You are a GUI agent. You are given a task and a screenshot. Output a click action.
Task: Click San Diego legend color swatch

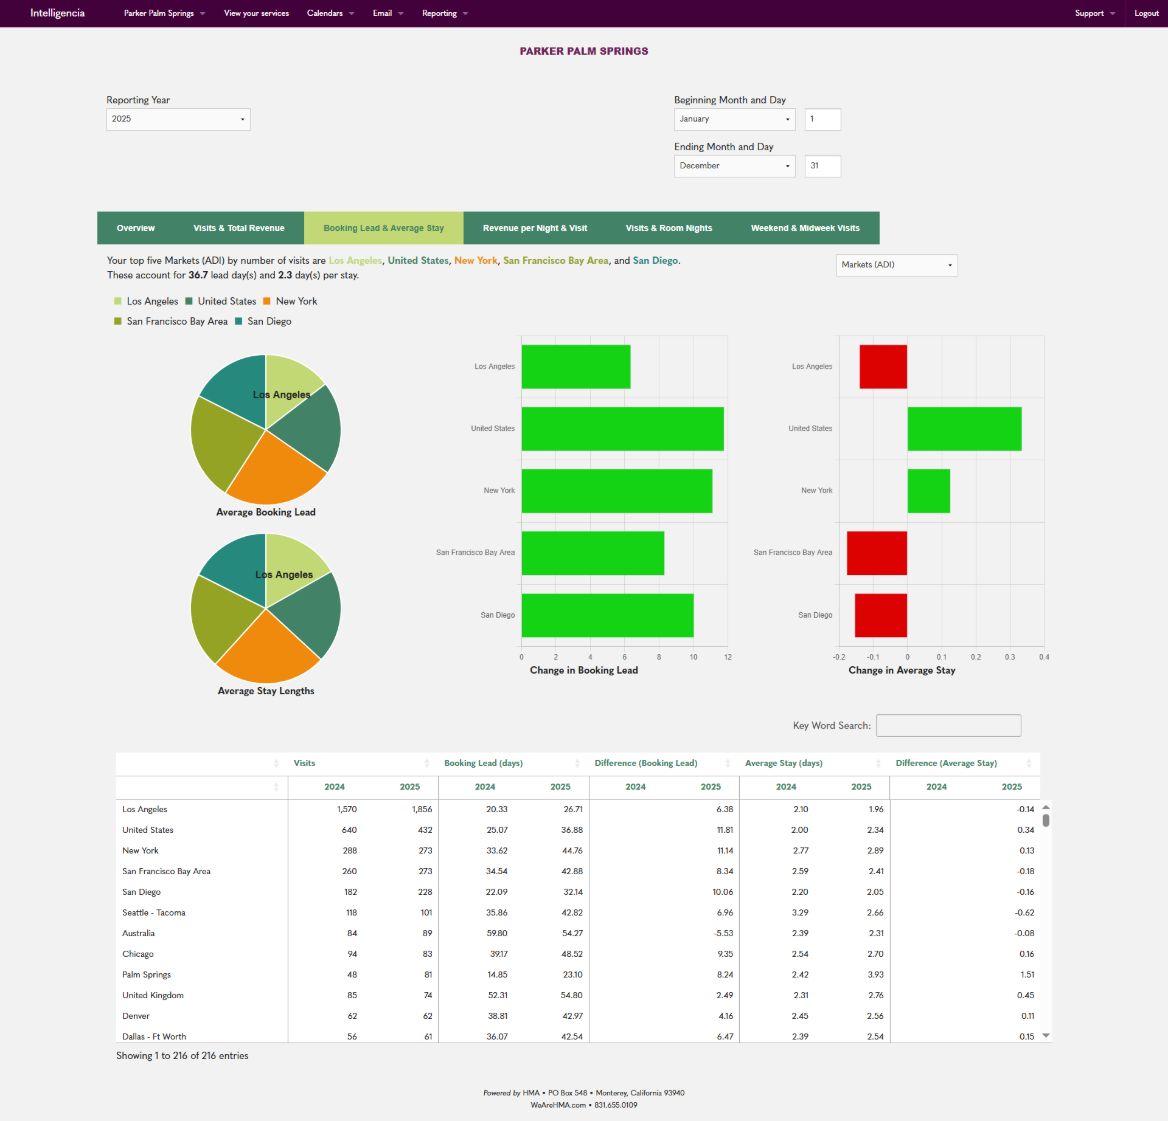238,321
